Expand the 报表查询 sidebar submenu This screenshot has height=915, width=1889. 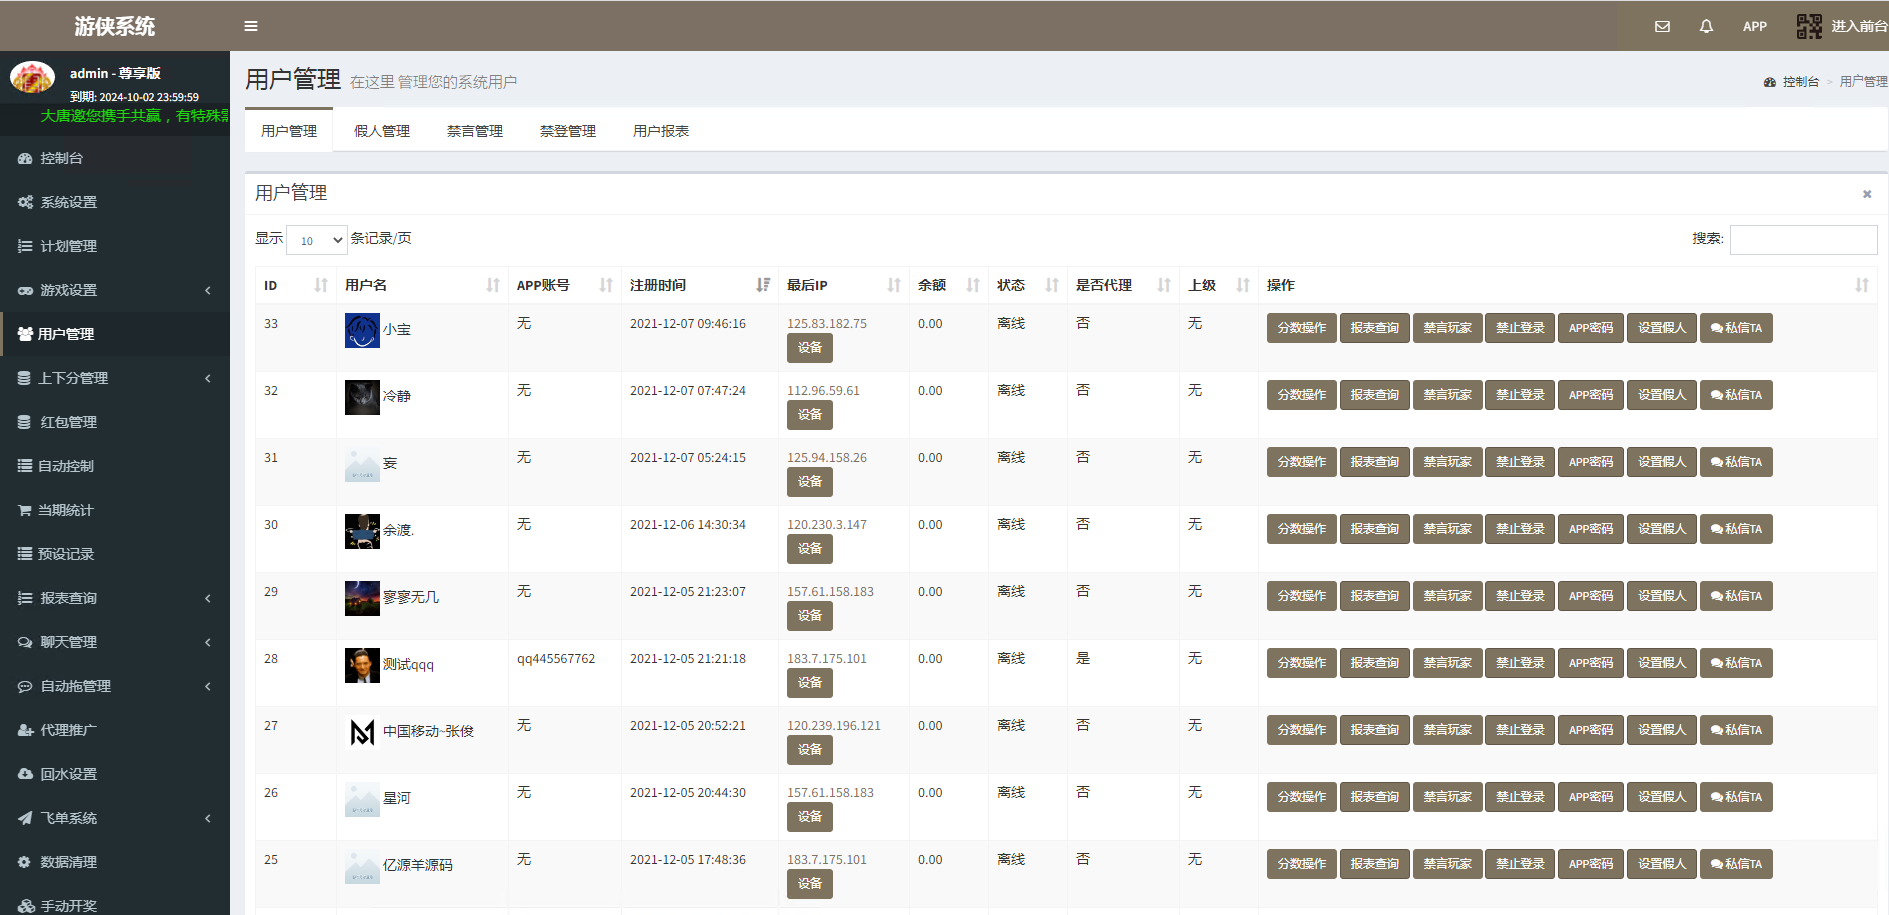coord(114,598)
